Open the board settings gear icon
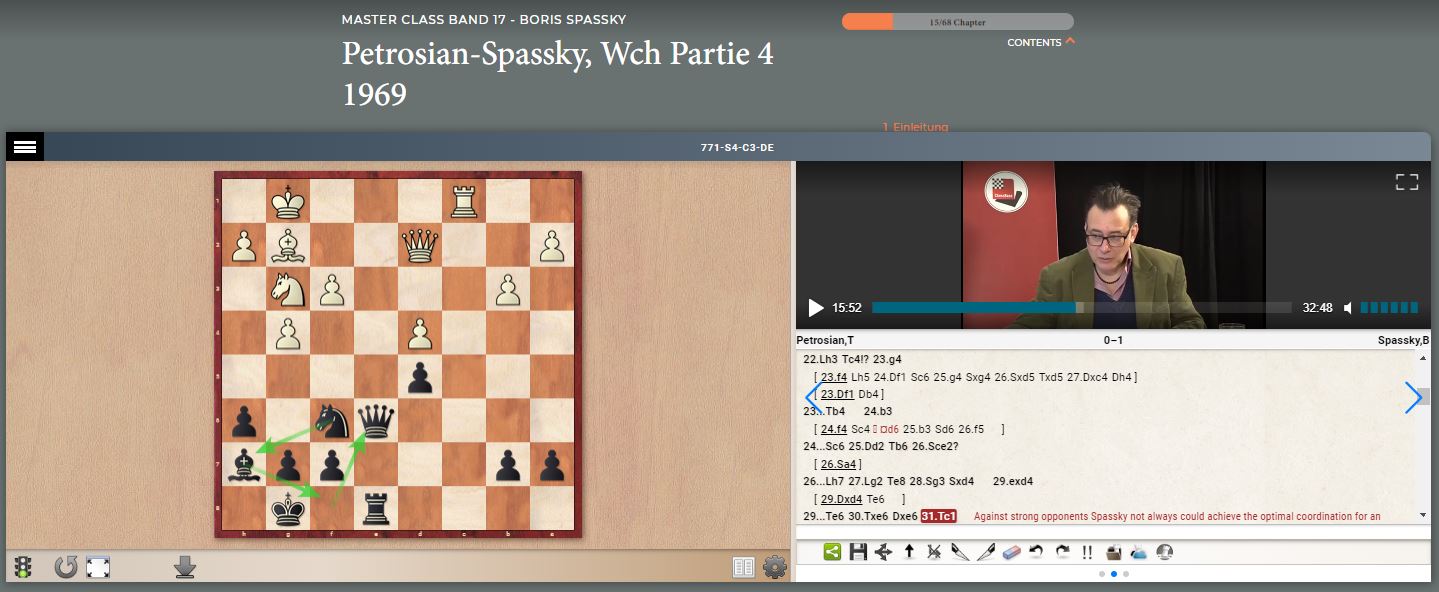 [775, 568]
